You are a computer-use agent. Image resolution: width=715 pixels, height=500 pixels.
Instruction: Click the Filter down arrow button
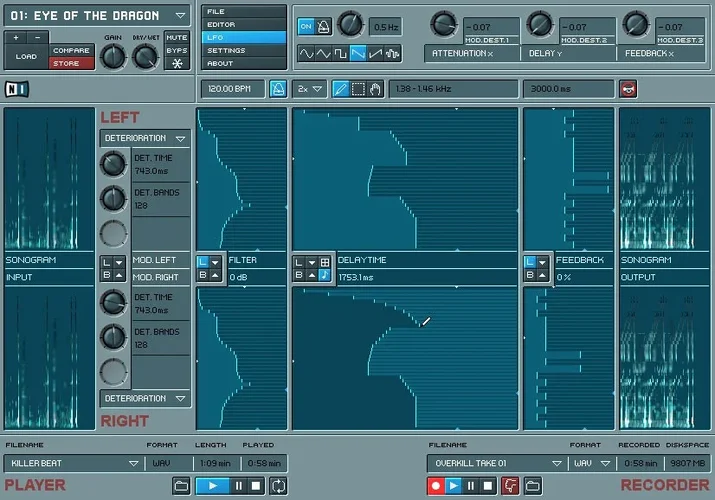click(x=215, y=262)
